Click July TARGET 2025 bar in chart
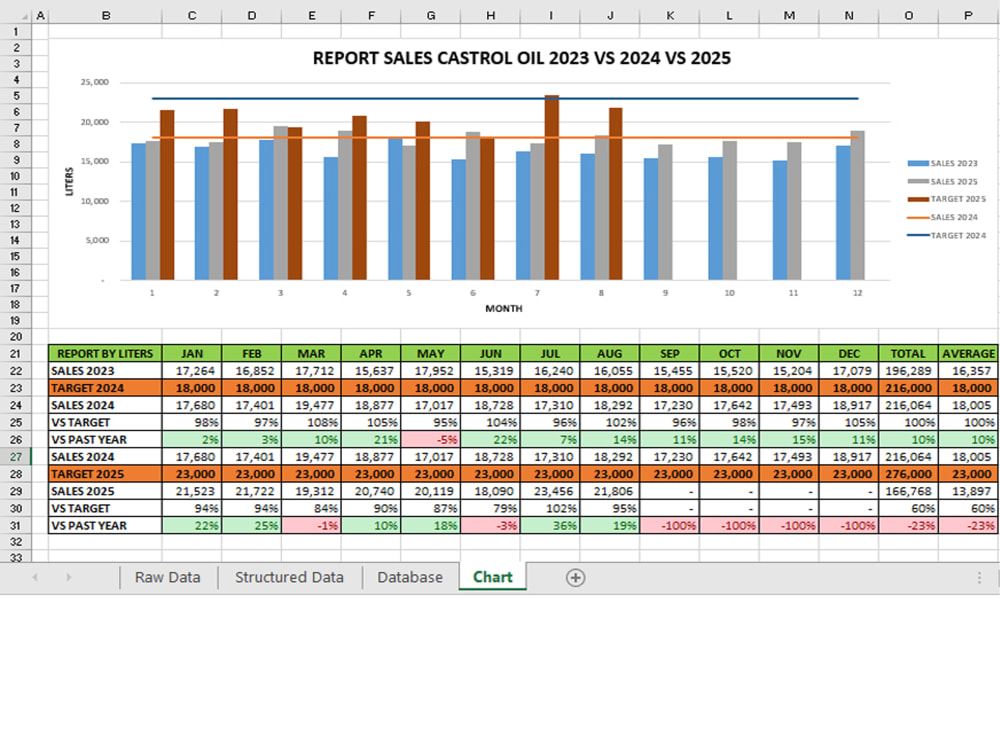This screenshot has width=1000, height=750. tap(552, 188)
